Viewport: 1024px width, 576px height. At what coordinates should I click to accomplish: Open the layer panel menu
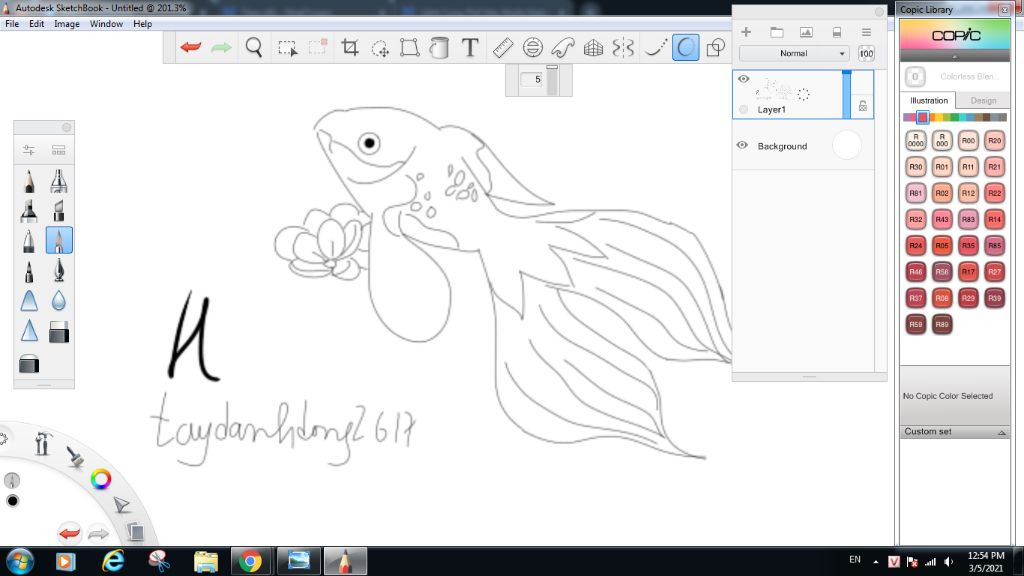(x=866, y=32)
